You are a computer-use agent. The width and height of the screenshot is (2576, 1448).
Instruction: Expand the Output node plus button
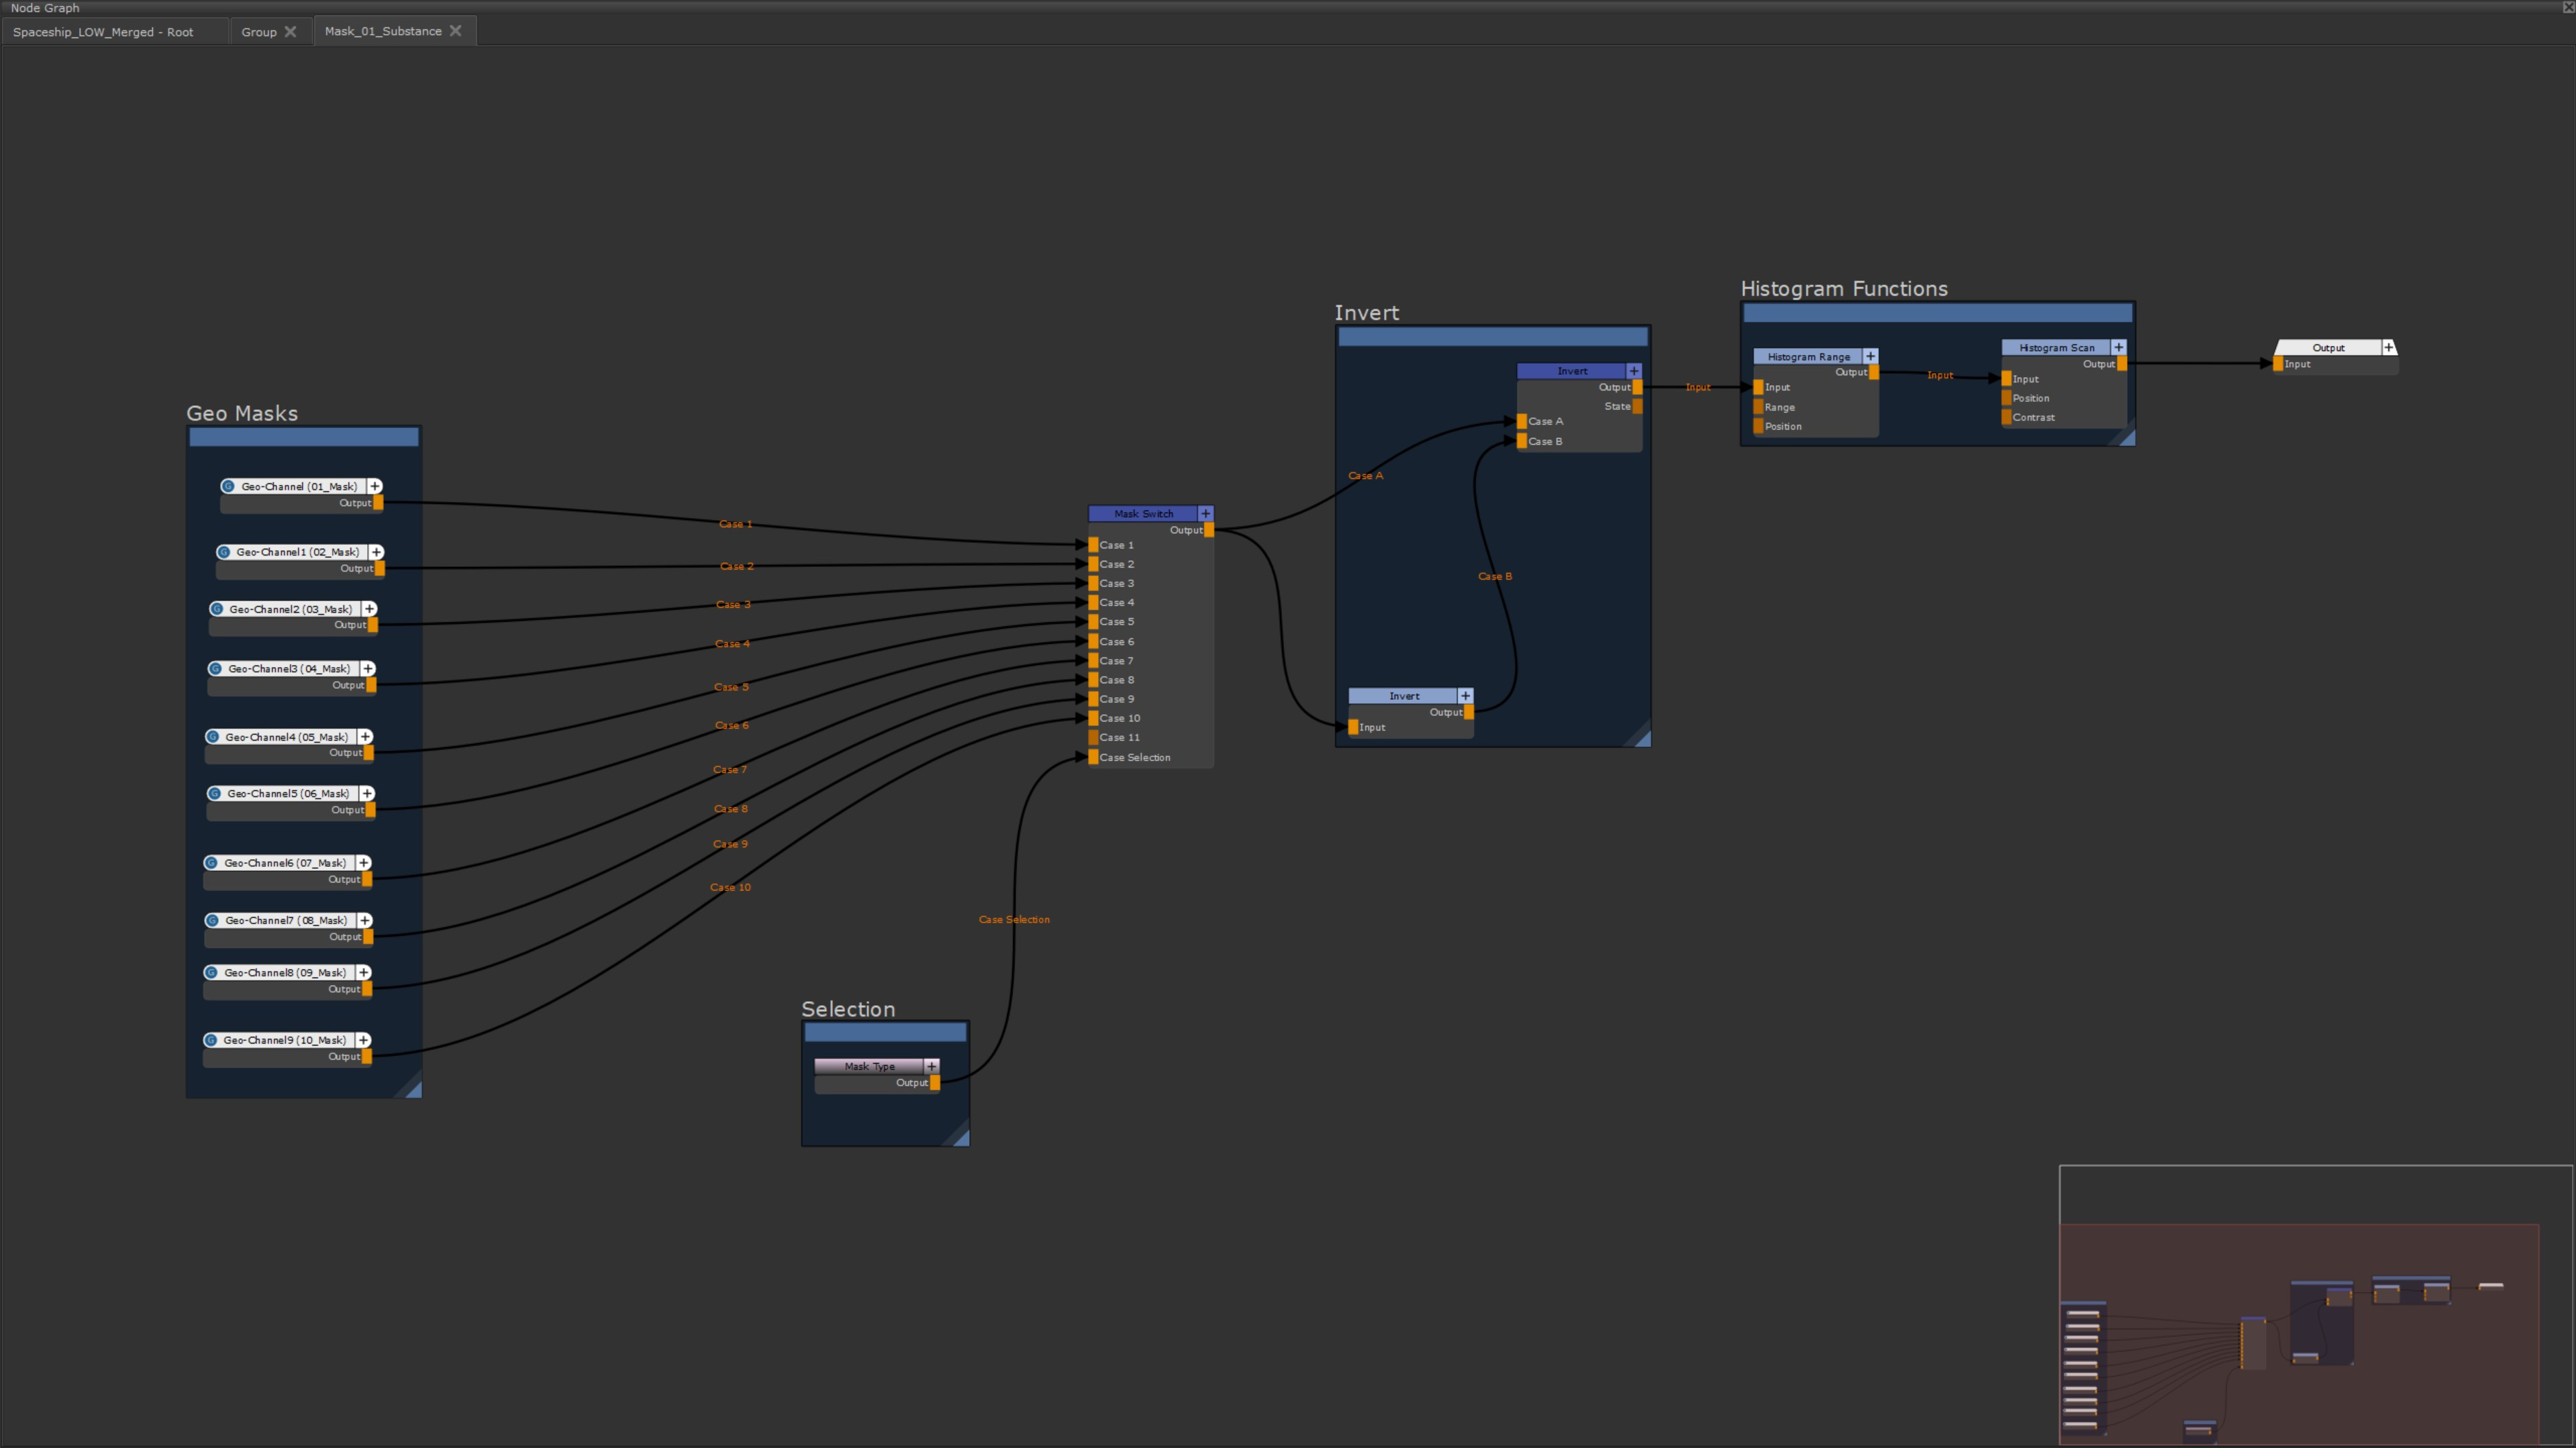pyautogui.click(x=2389, y=347)
